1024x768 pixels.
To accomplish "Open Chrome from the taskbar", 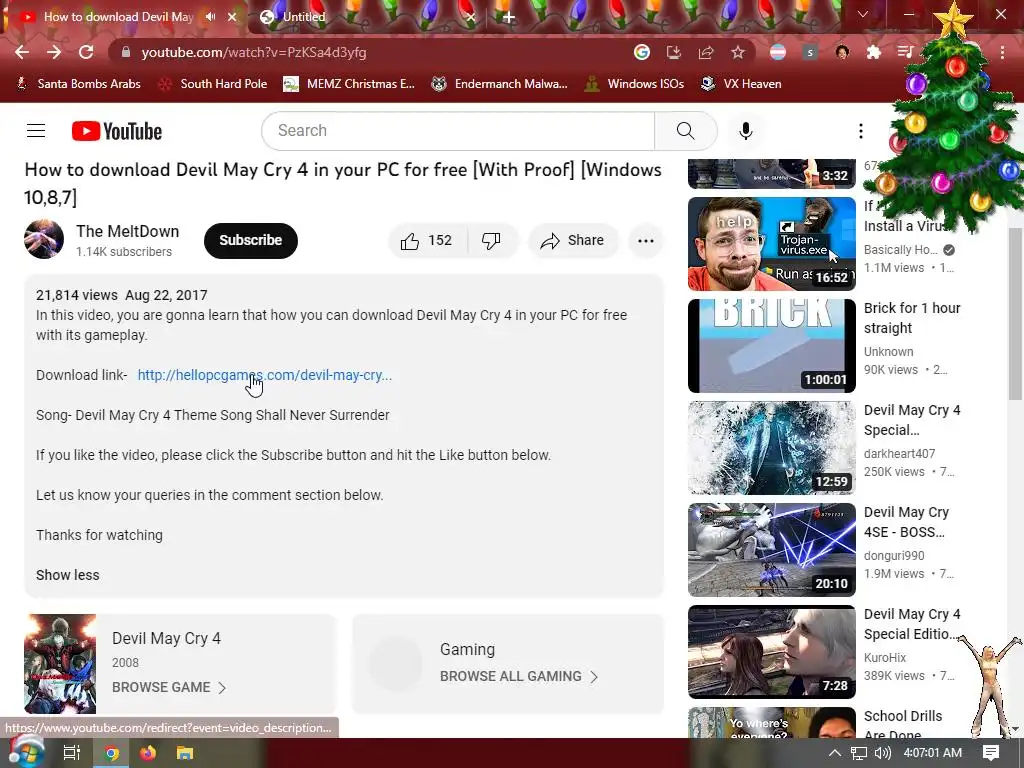I will (112, 753).
